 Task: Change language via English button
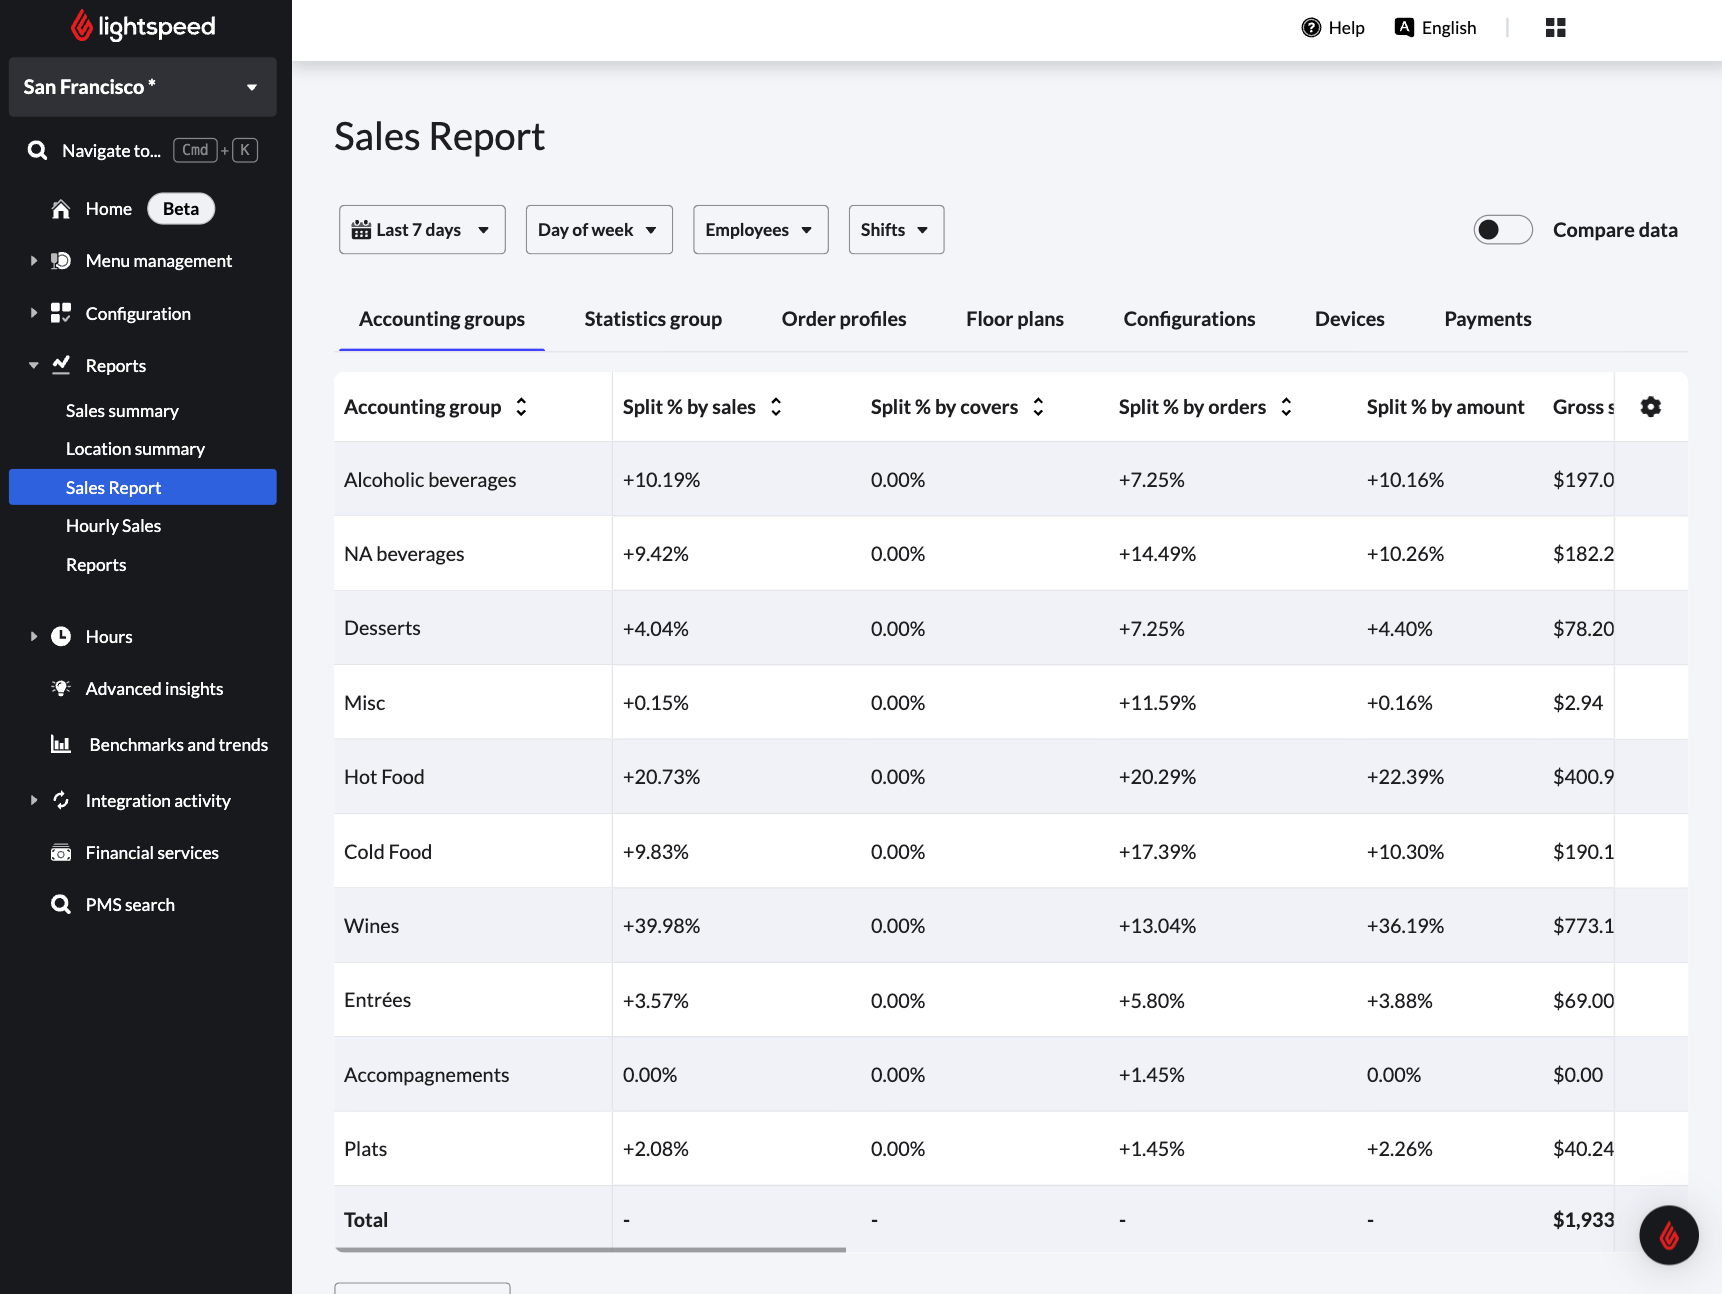coord(1435,28)
